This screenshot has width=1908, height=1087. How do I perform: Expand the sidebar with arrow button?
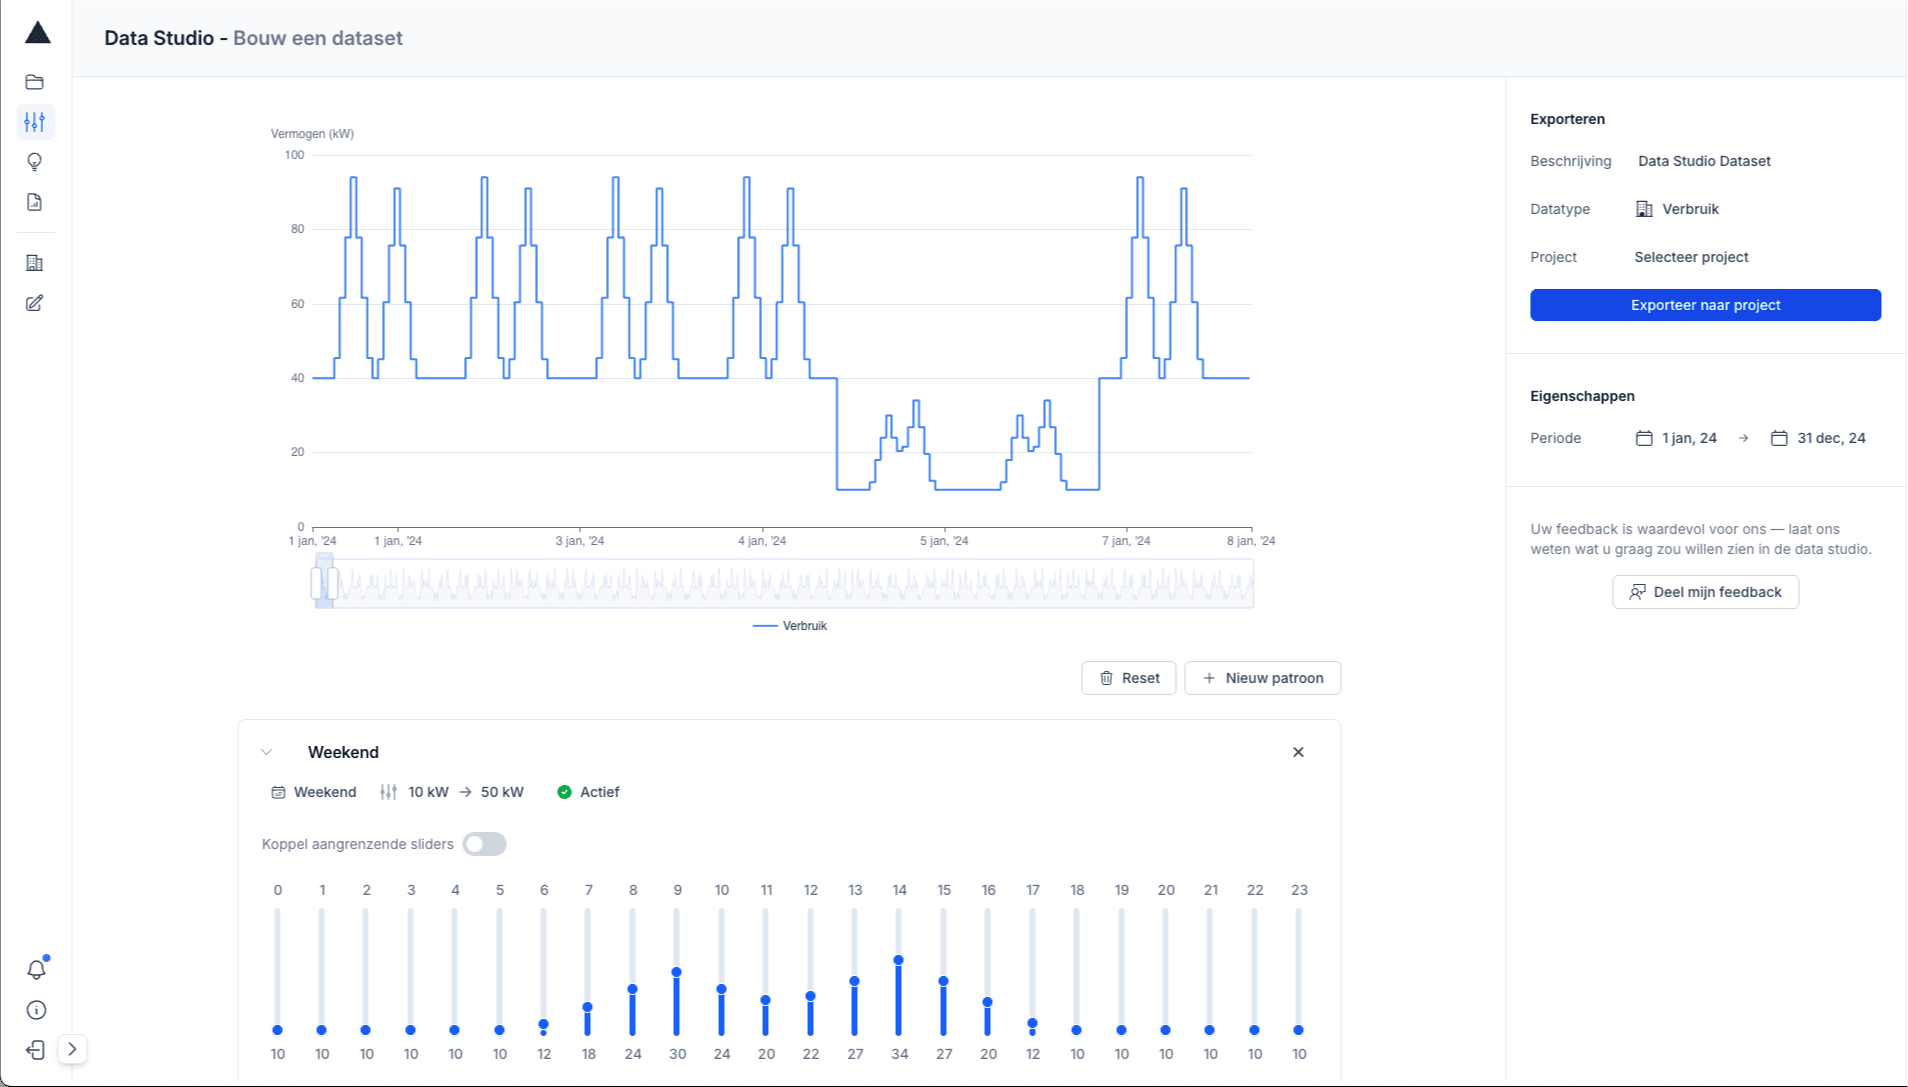pyautogui.click(x=72, y=1049)
